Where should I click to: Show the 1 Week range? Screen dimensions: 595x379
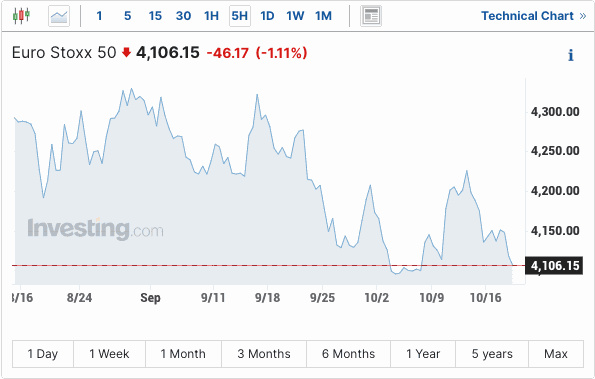tap(109, 354)
